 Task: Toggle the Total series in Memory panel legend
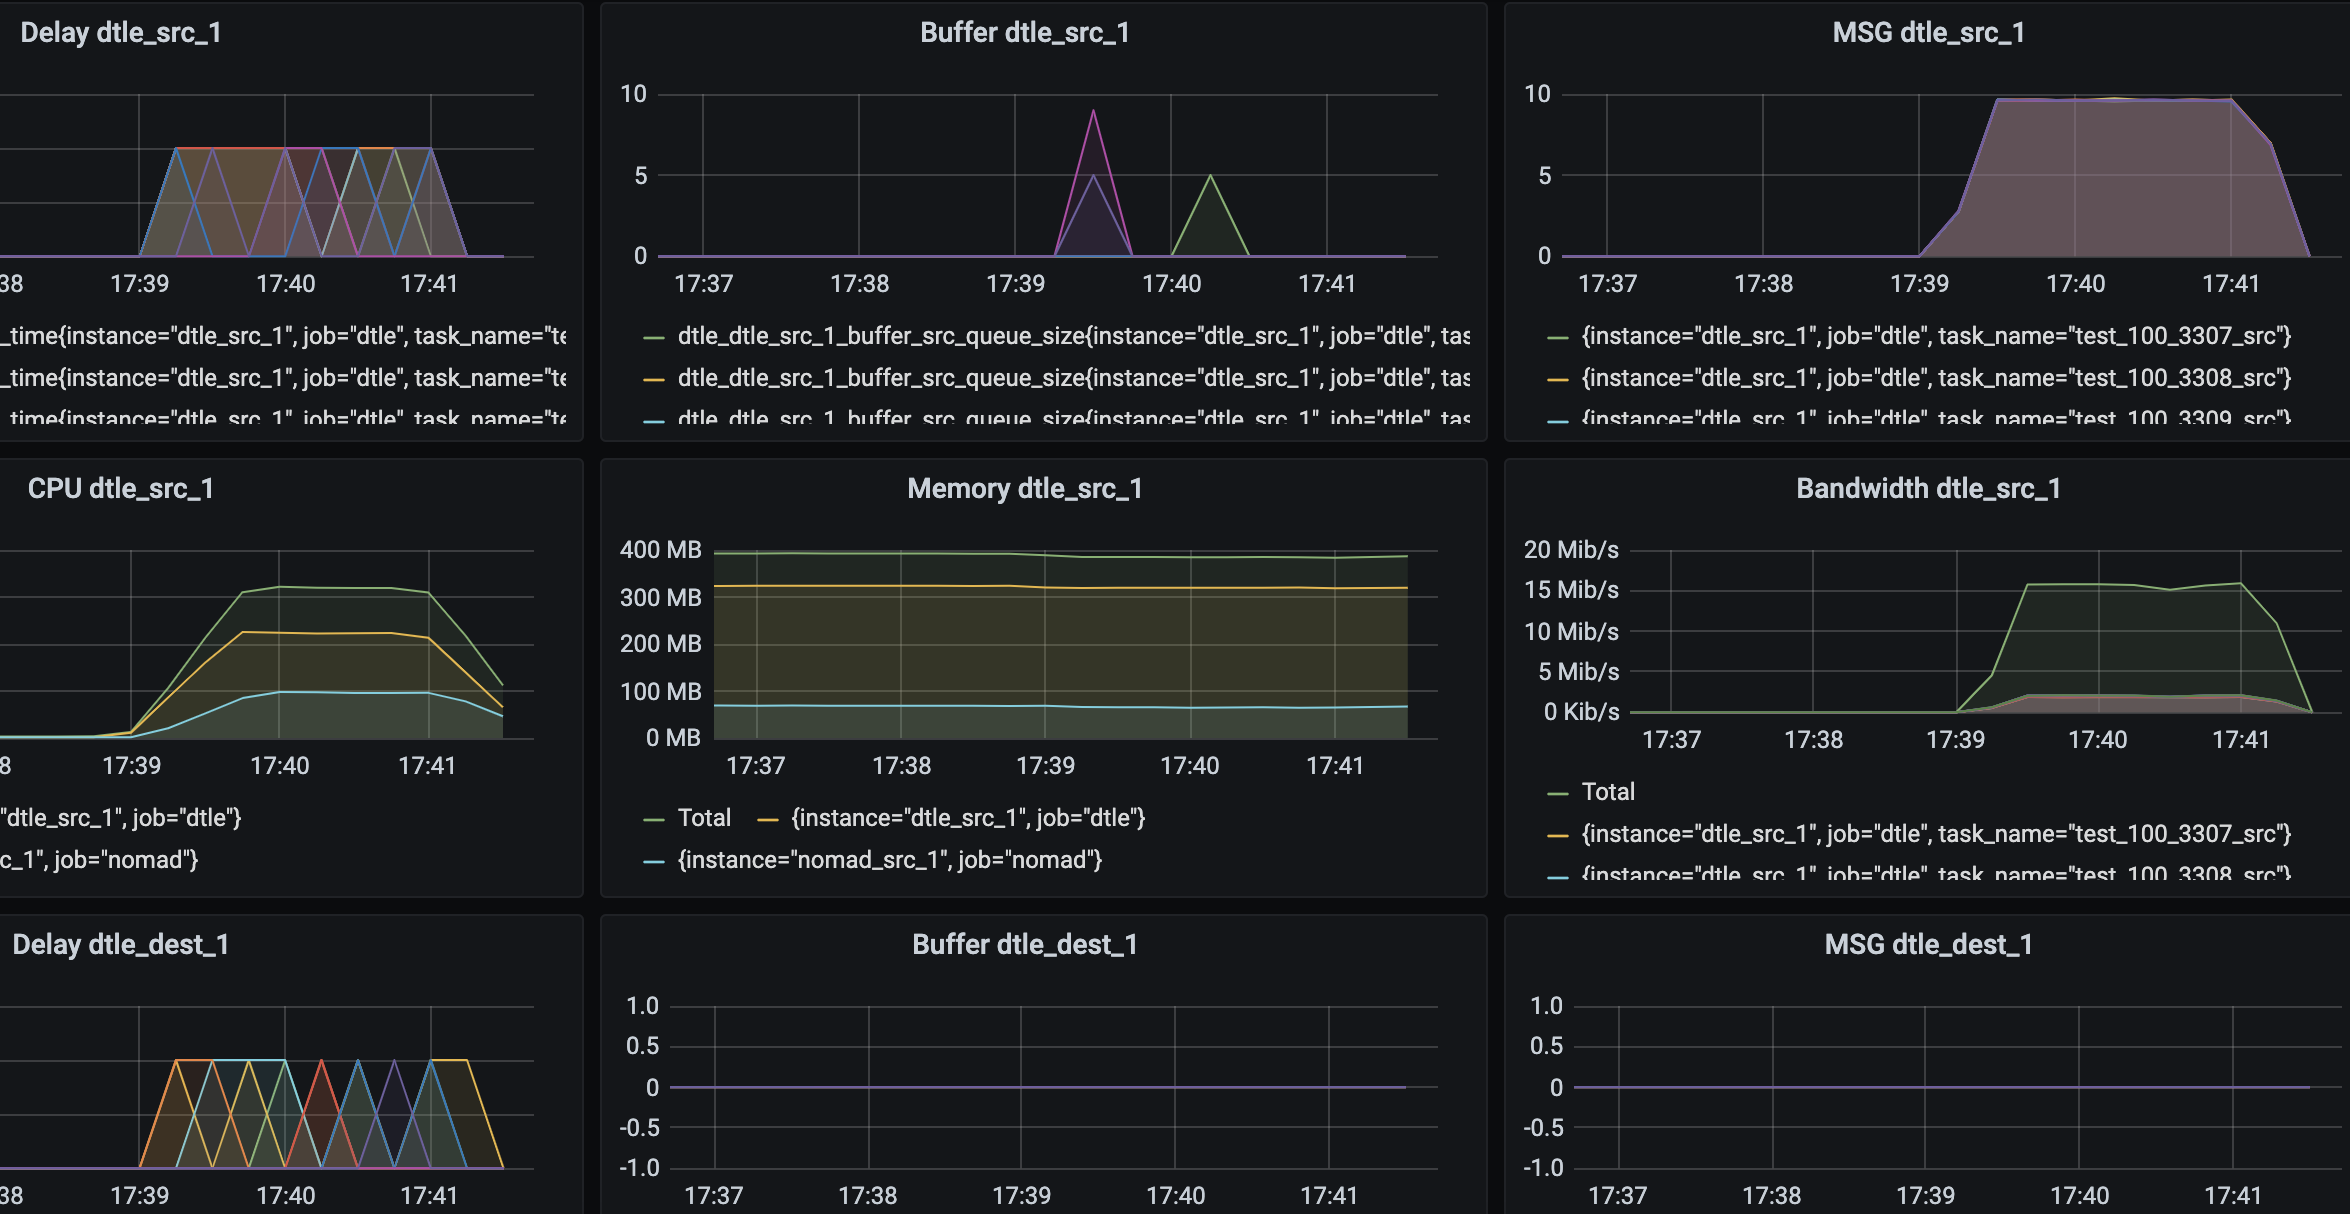(x=704, y=817)
